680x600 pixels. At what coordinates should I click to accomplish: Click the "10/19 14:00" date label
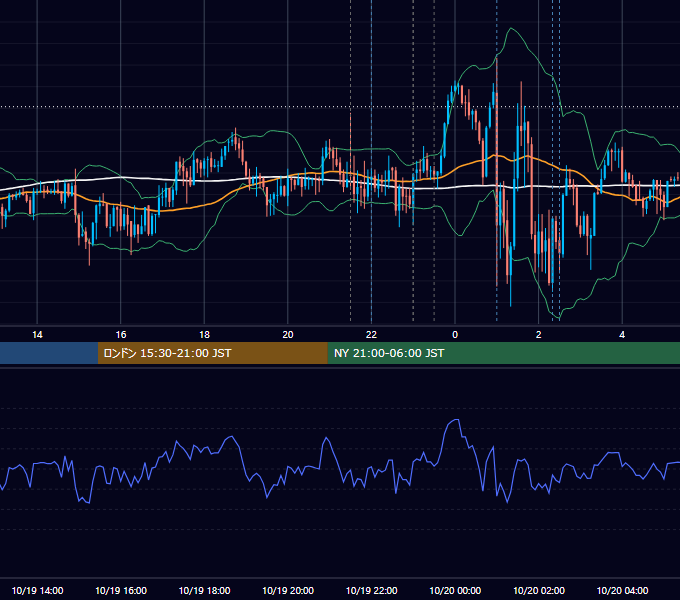pos(37,590)
